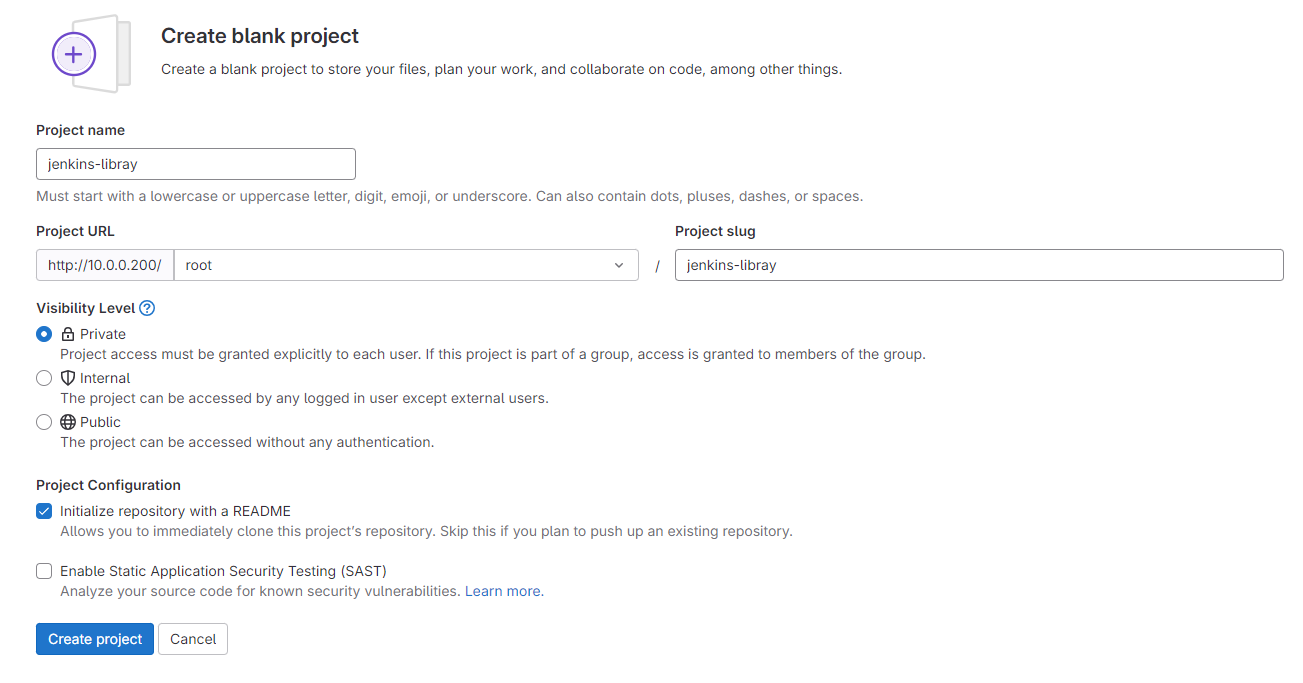This screenshot has width=1303, height=683.
Task: Open Visibility Level help question icon
Action: coord(147,308)
